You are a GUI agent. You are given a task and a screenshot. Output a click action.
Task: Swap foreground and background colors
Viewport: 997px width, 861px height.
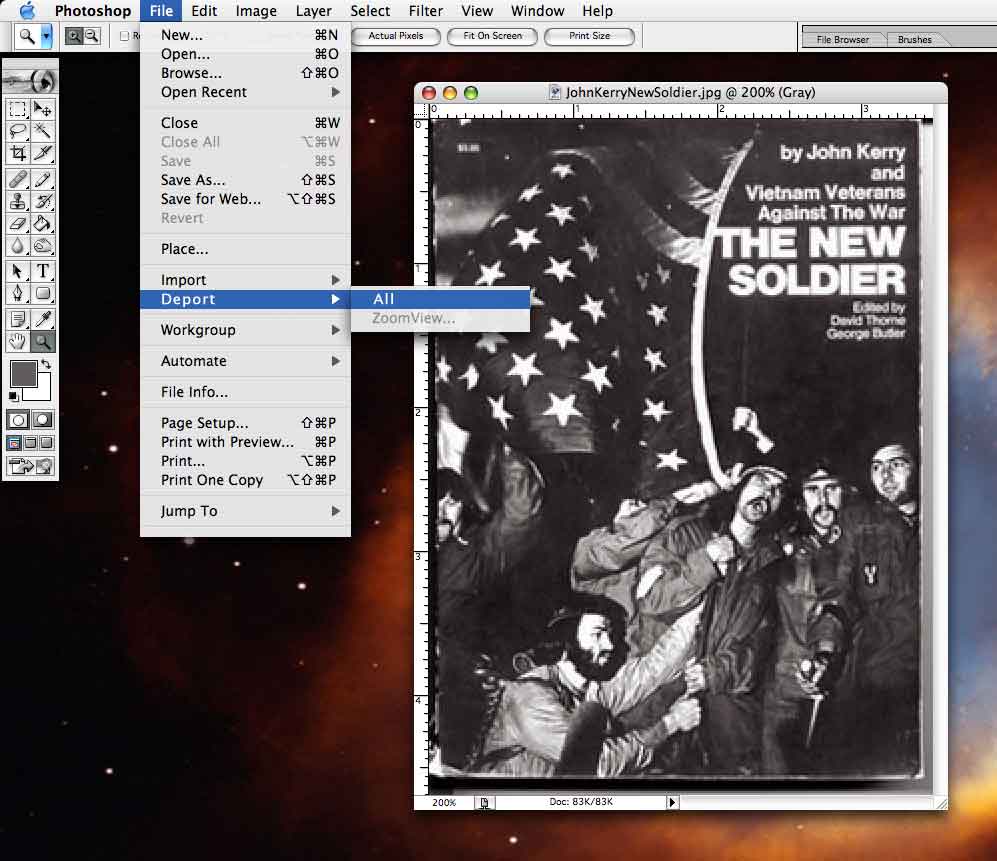46,364
